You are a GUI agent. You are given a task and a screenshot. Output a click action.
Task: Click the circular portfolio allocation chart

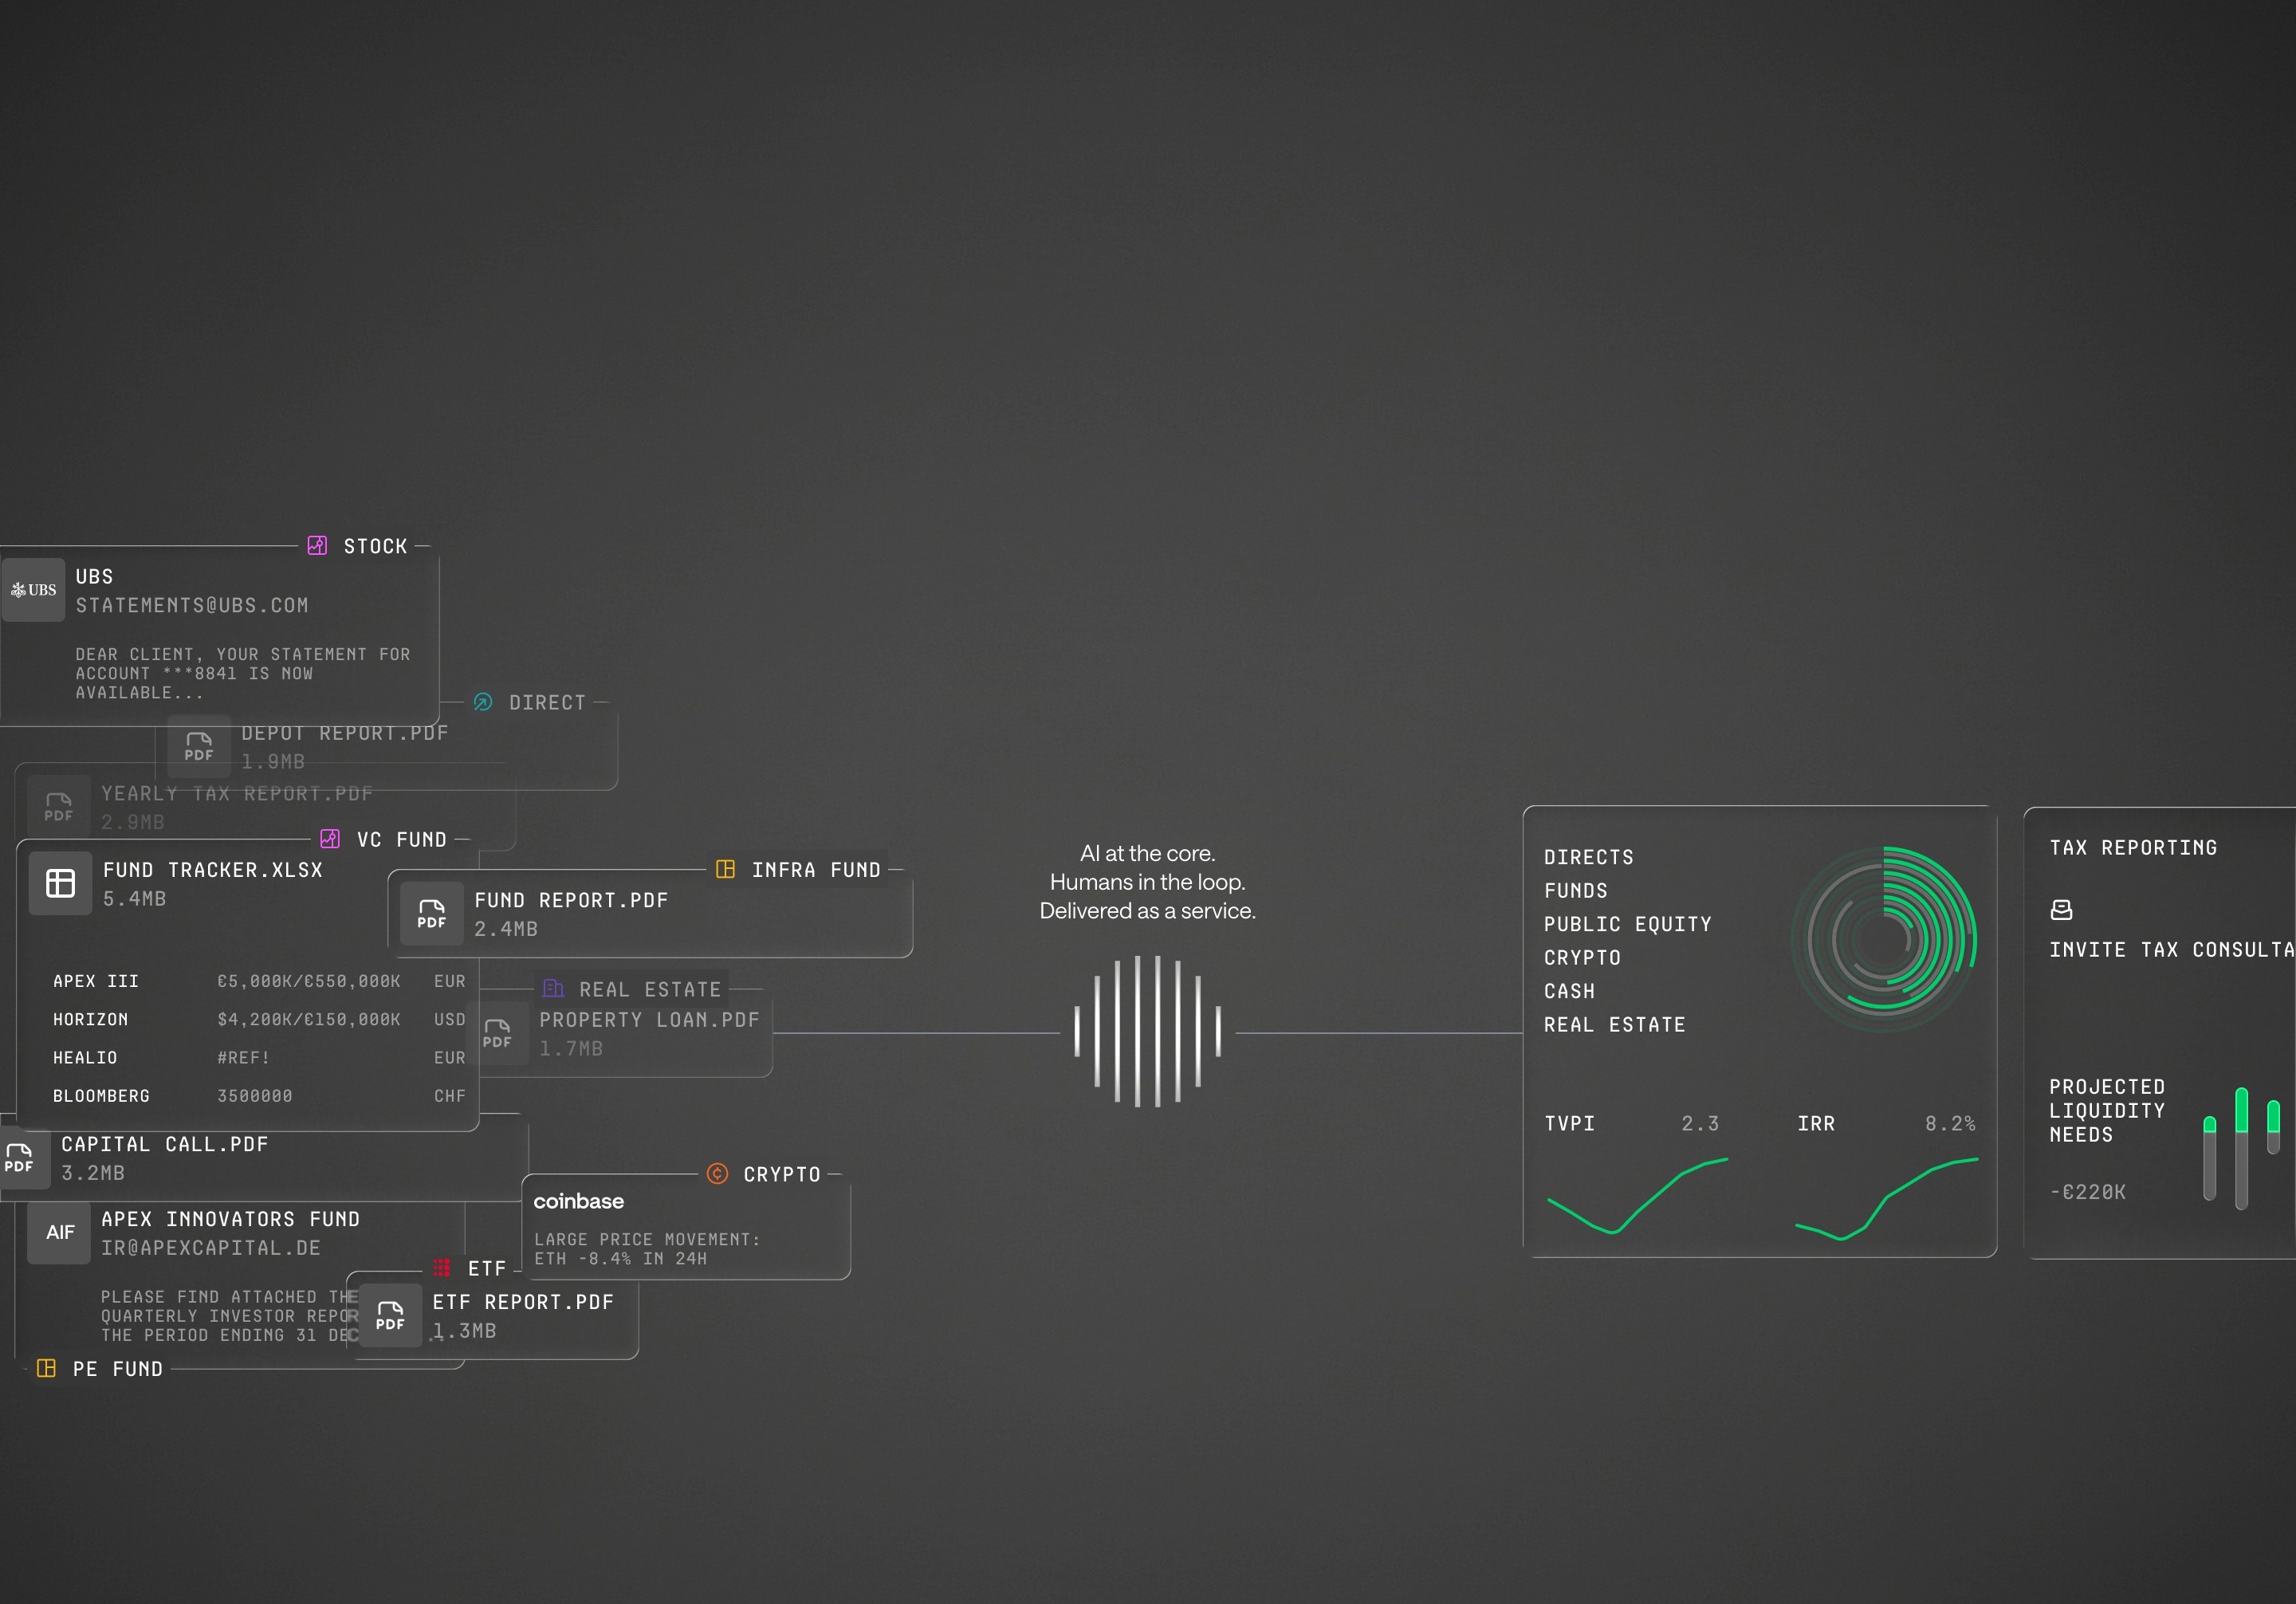[1883, 940]
